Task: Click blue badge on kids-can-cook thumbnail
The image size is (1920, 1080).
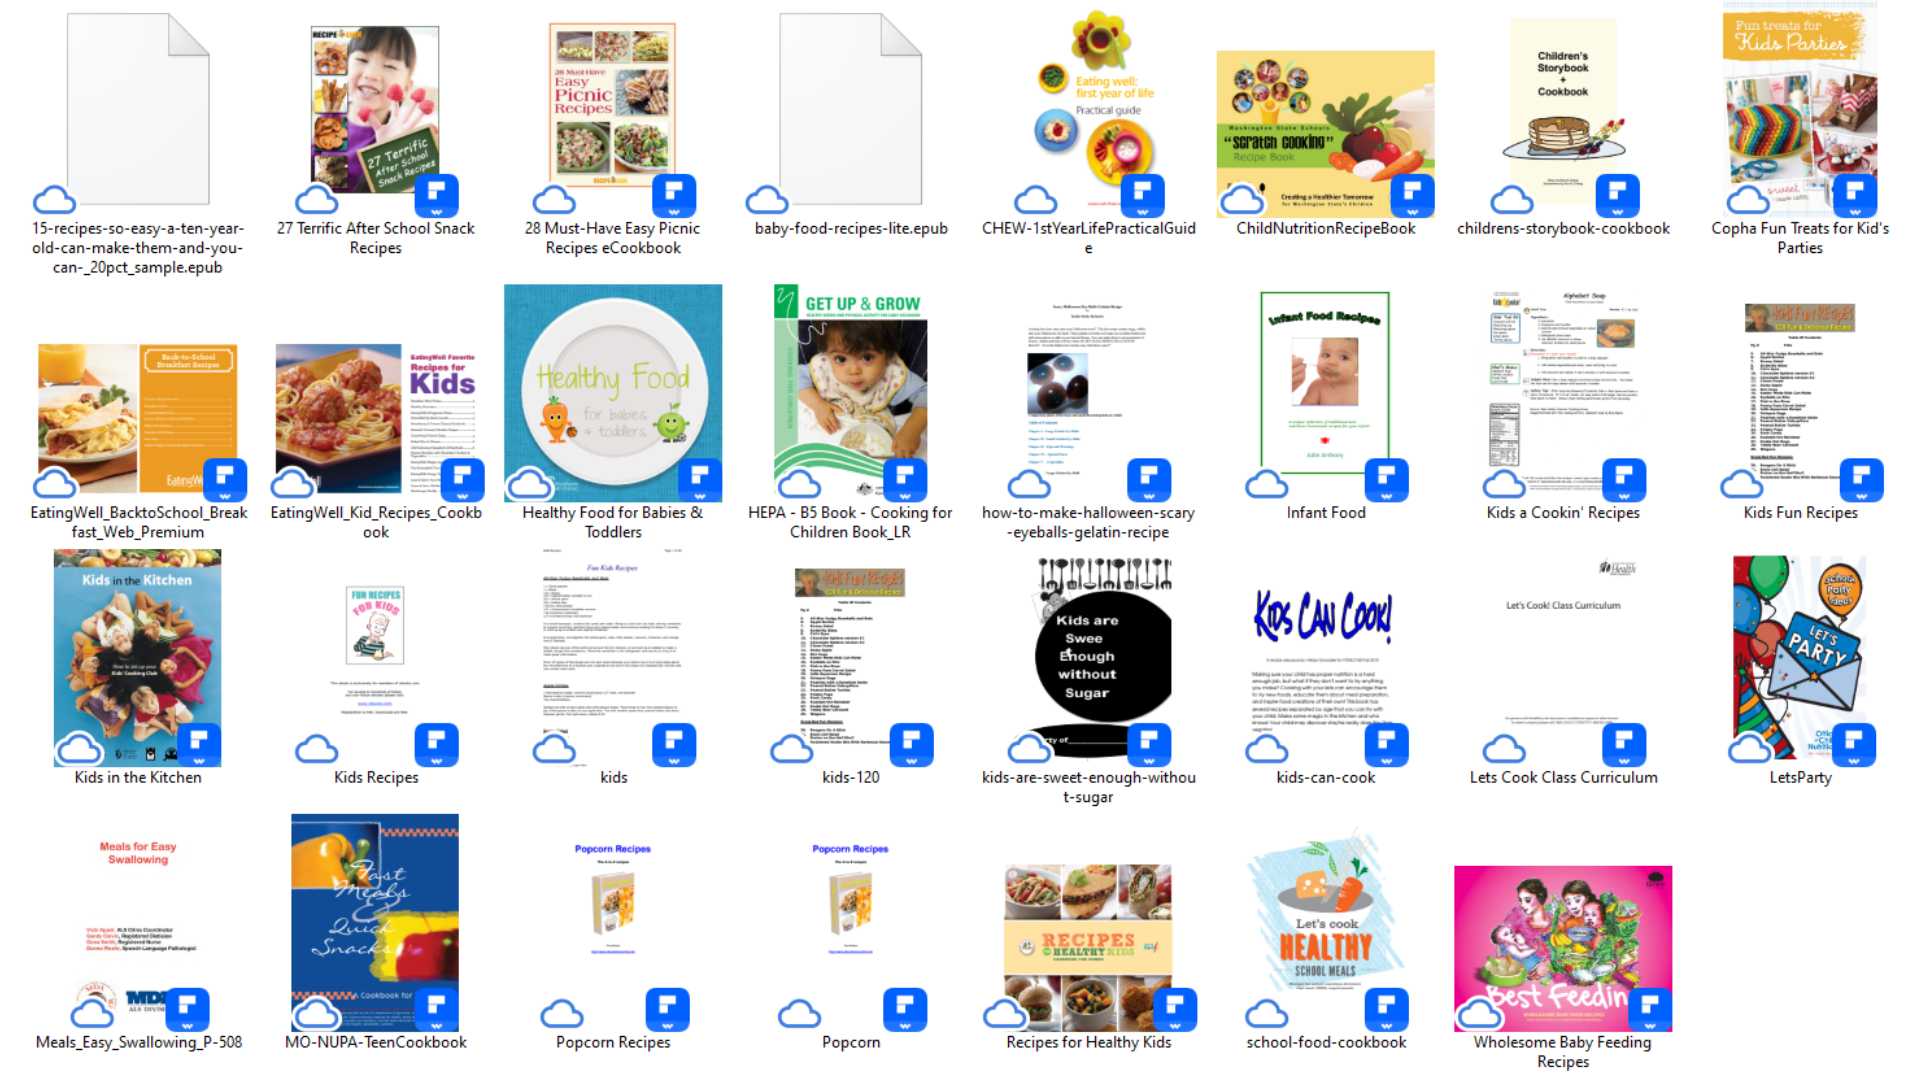Action: click(1386, 744)
